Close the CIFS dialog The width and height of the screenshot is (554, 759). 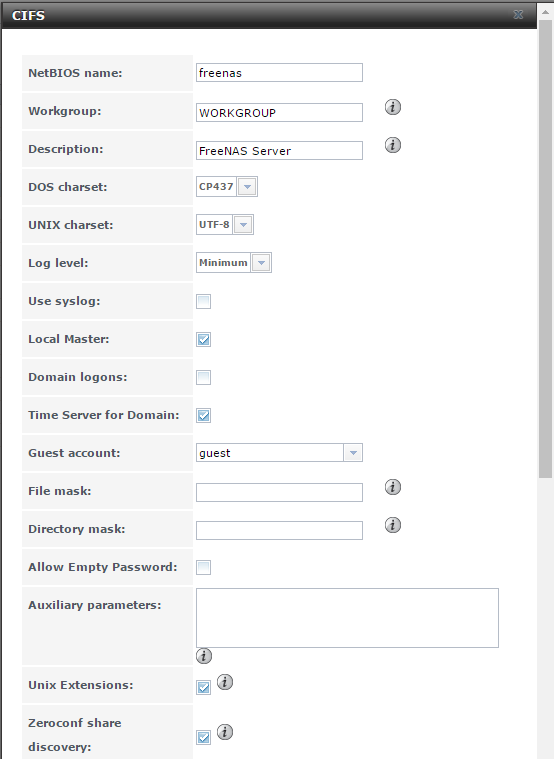click(518, 15)
